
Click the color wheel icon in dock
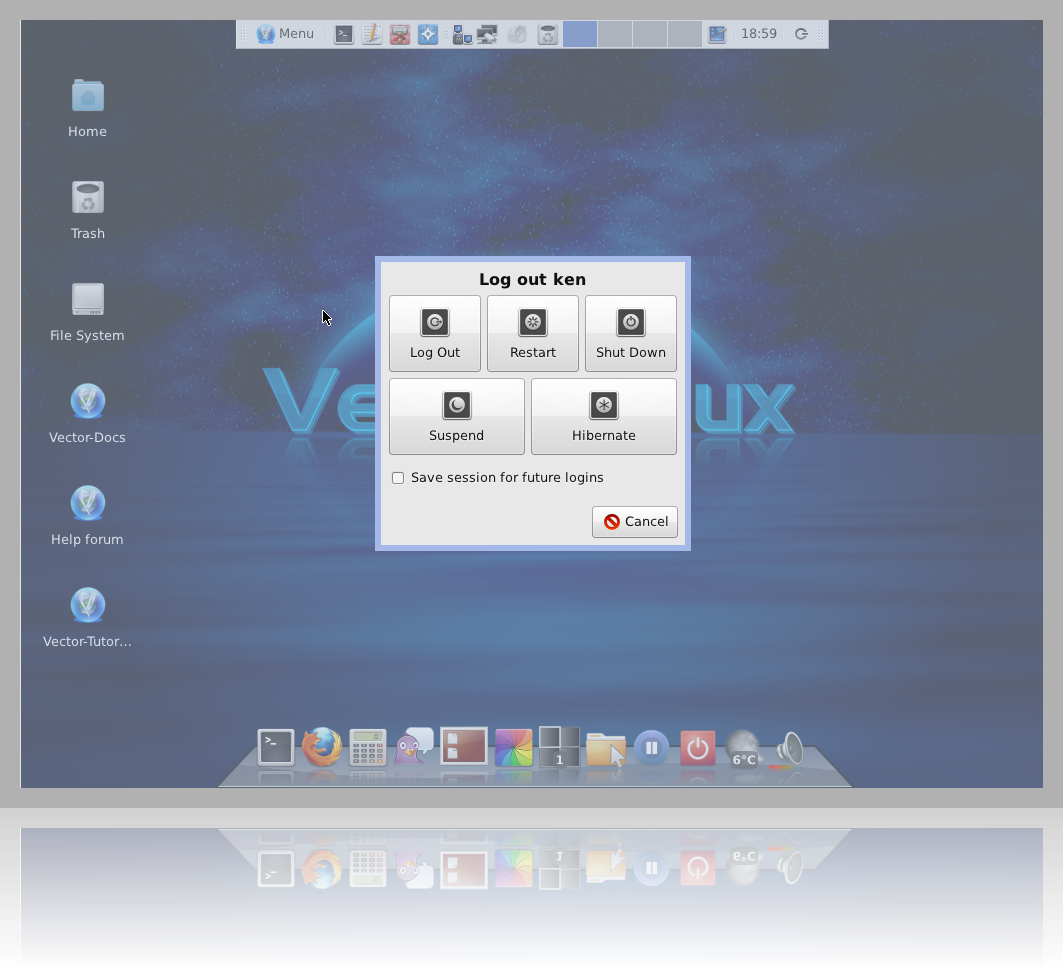514,747
